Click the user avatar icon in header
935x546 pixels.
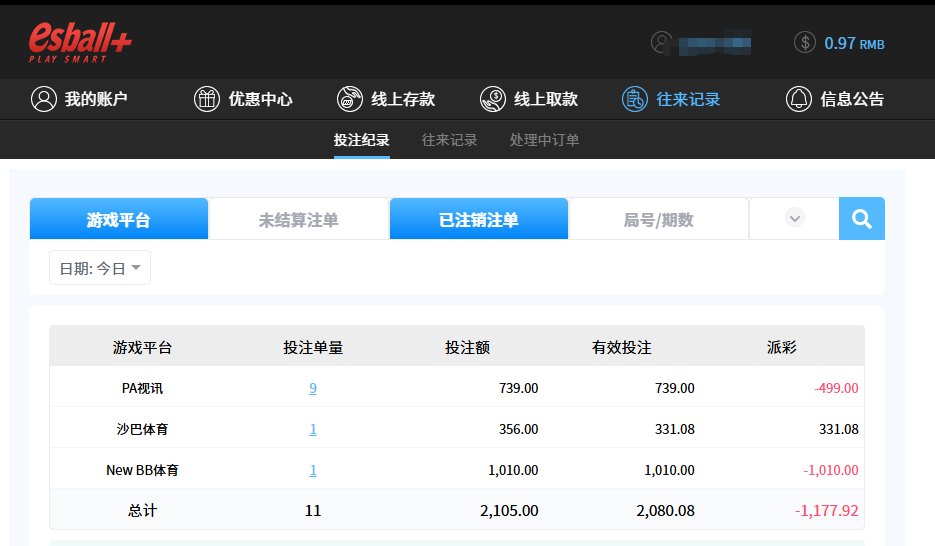(661, 42)
